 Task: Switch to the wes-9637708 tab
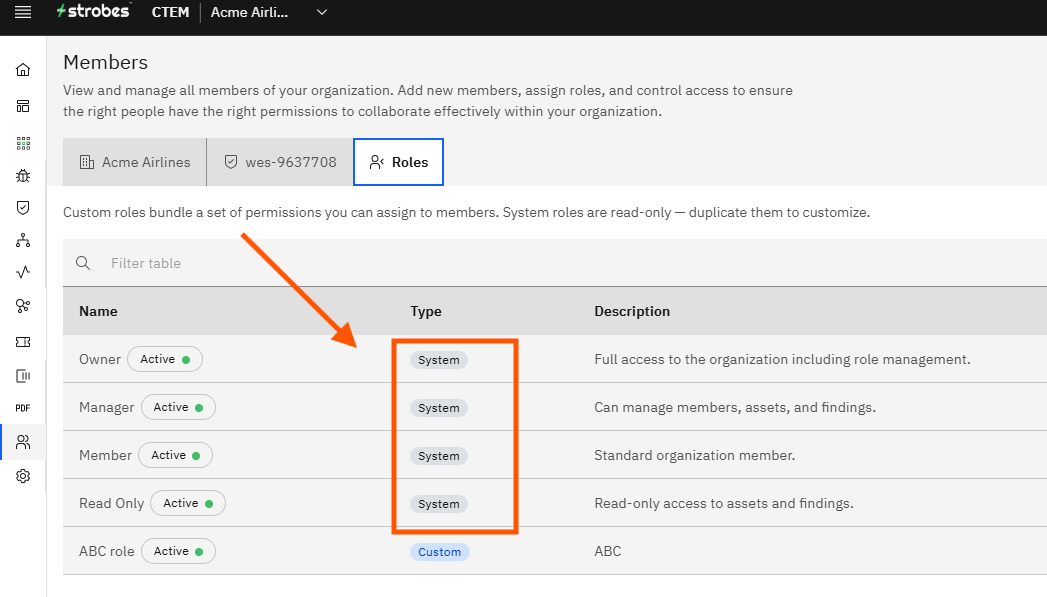point(280,162)
